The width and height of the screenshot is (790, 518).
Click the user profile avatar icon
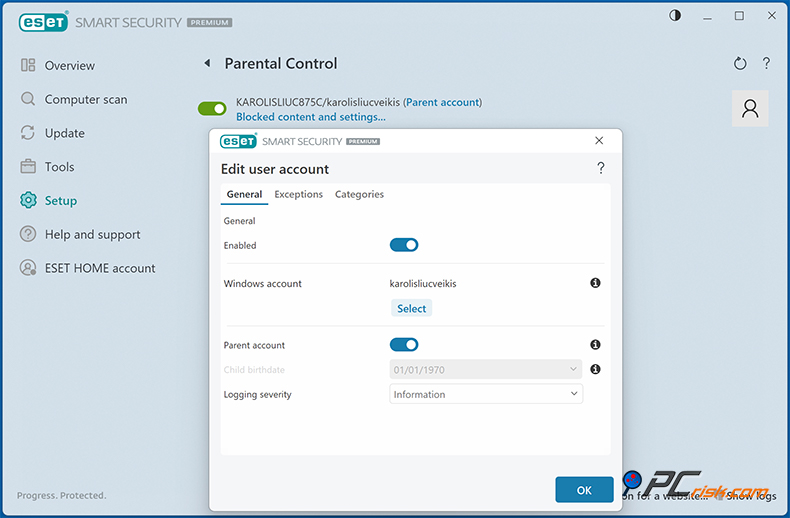click(750, 109)
